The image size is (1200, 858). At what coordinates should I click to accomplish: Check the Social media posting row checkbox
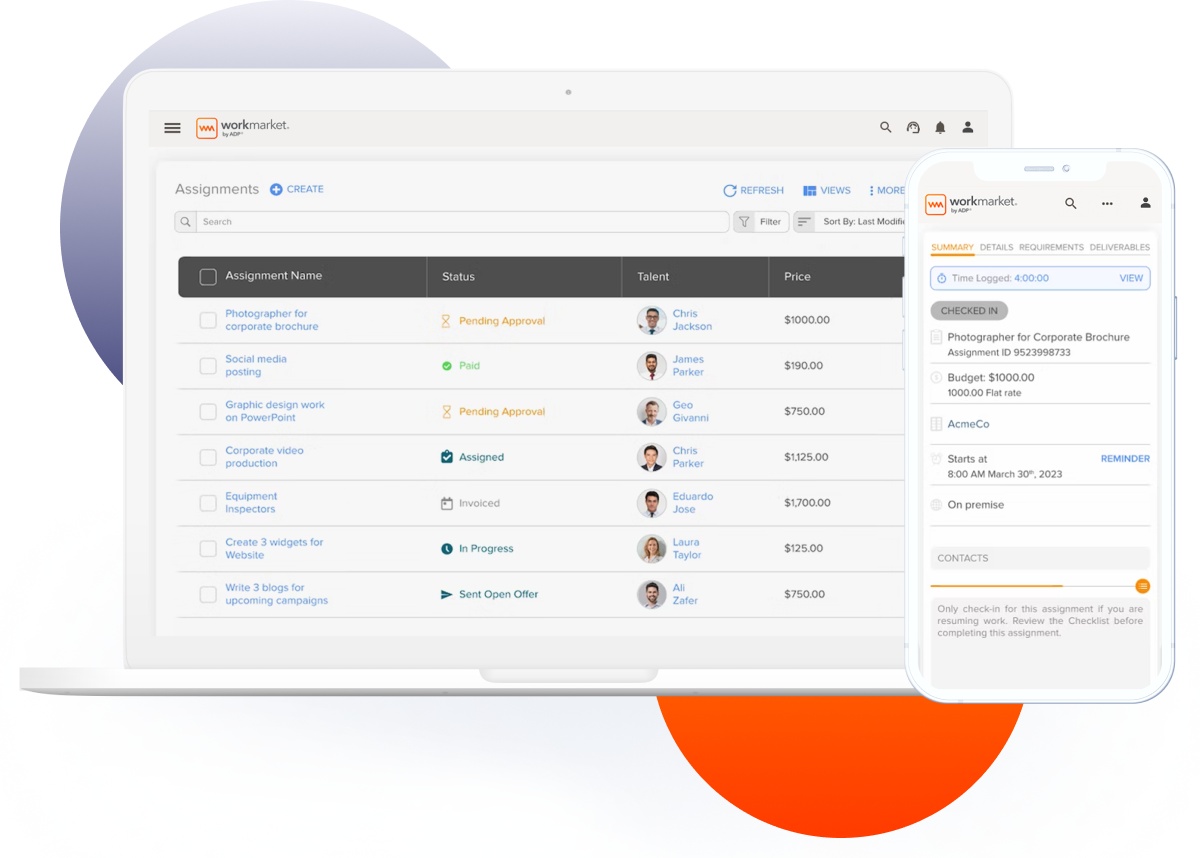pos(208,366)
